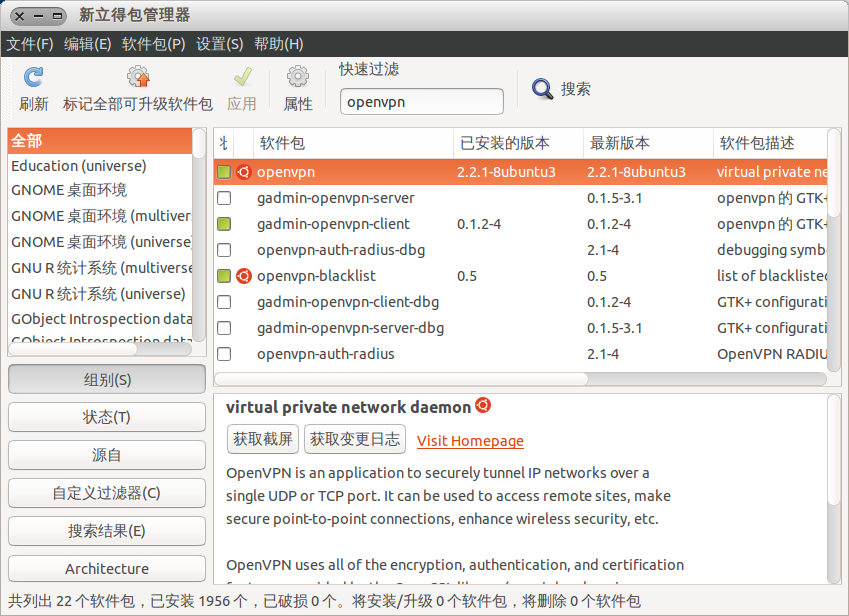Viewport: 849px width, 616px height.
Task: Click the Architecture button
Action: (x=107, y=569)
